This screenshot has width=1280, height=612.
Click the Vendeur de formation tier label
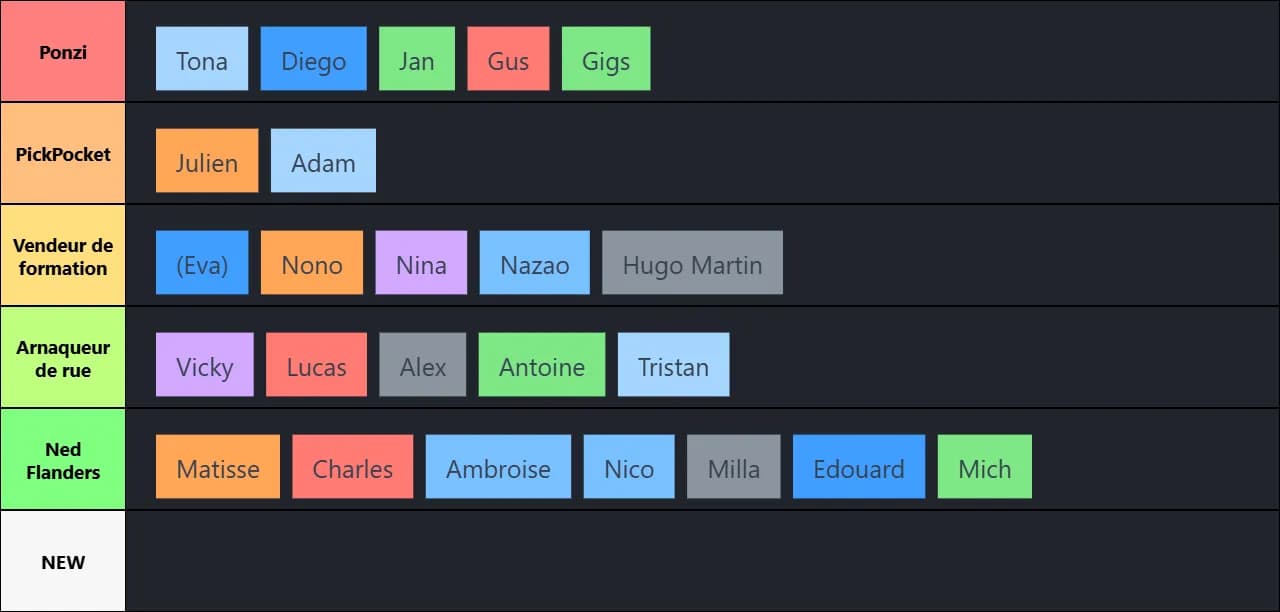(x=63, y=256)
